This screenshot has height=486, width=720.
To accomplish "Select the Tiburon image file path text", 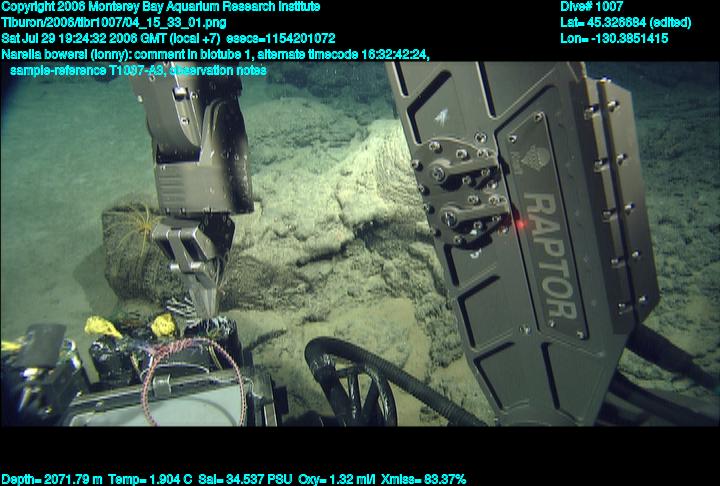I will point(112,22).
